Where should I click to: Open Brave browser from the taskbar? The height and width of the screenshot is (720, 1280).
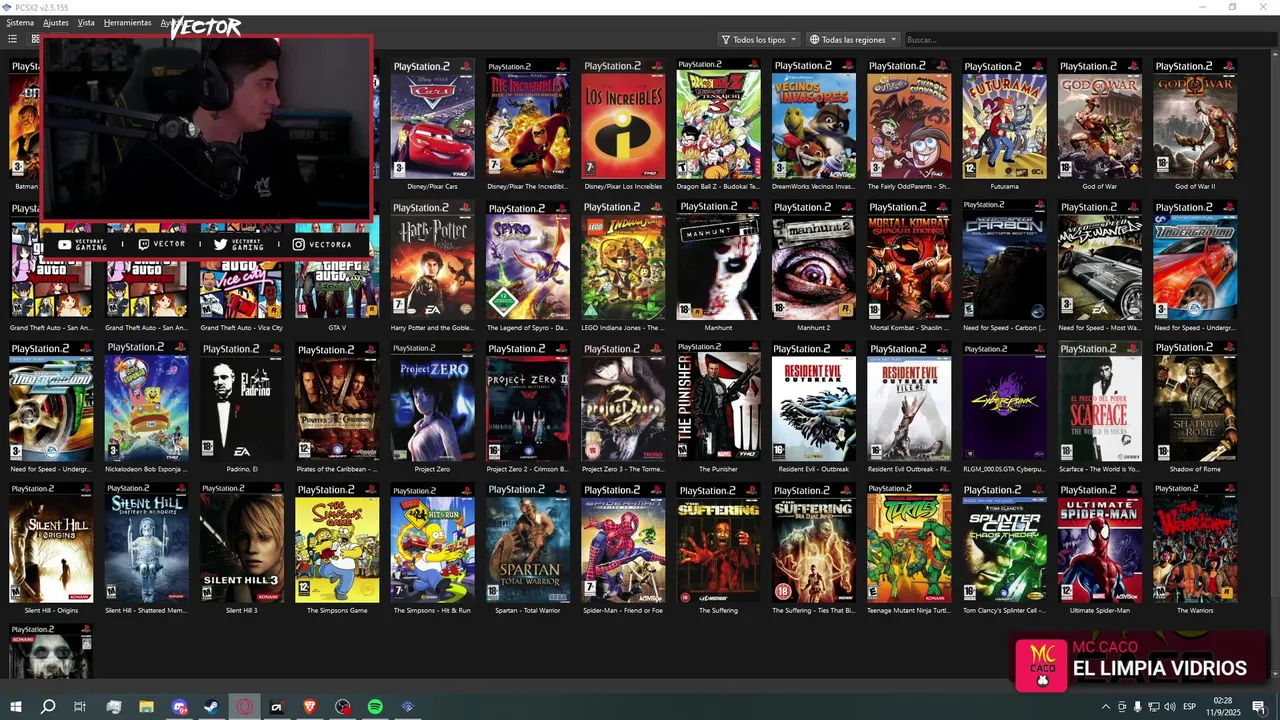tap(310, 707)
